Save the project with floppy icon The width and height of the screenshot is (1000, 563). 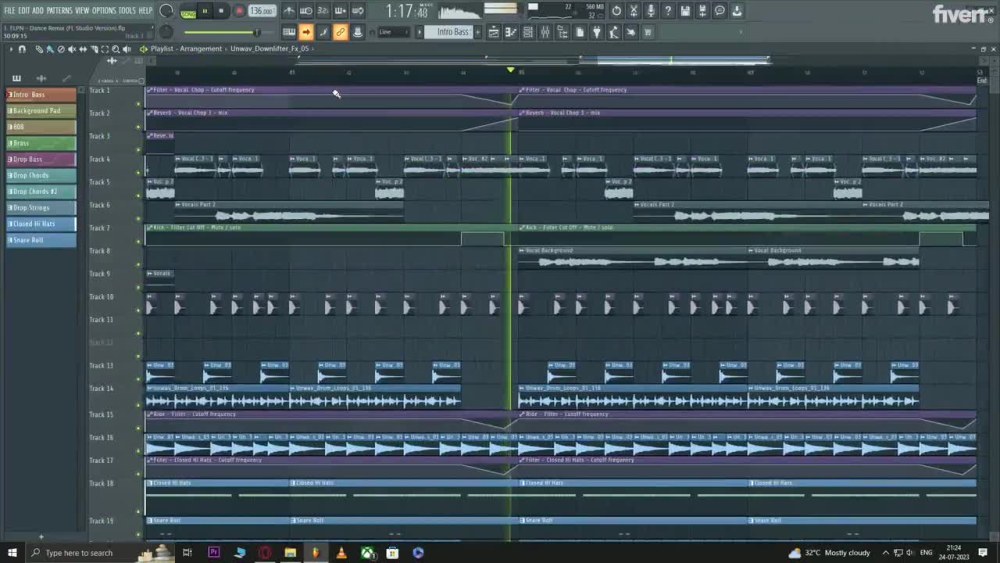pyautogui.click(x=686, y=11)
